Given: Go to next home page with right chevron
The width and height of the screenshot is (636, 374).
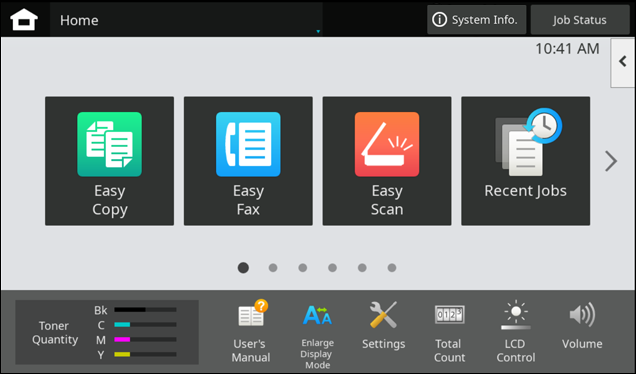Looking at the screenshot, I should pos(611,161).
